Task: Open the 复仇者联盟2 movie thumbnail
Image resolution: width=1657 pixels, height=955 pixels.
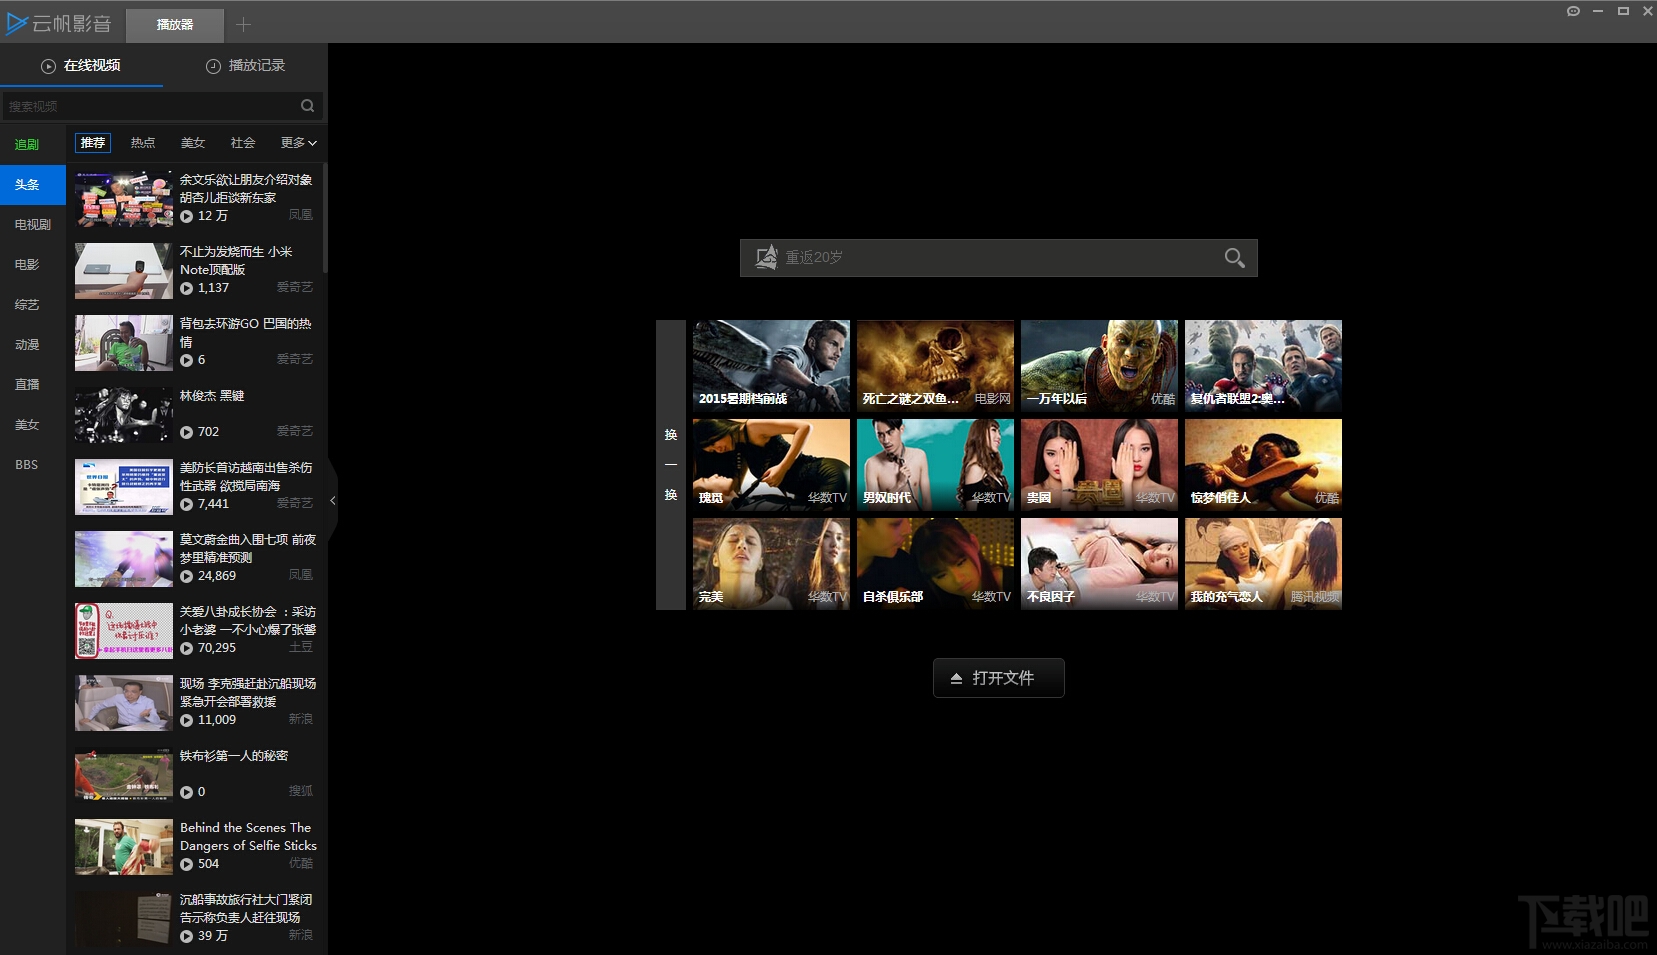Action: pos(1263,366)
